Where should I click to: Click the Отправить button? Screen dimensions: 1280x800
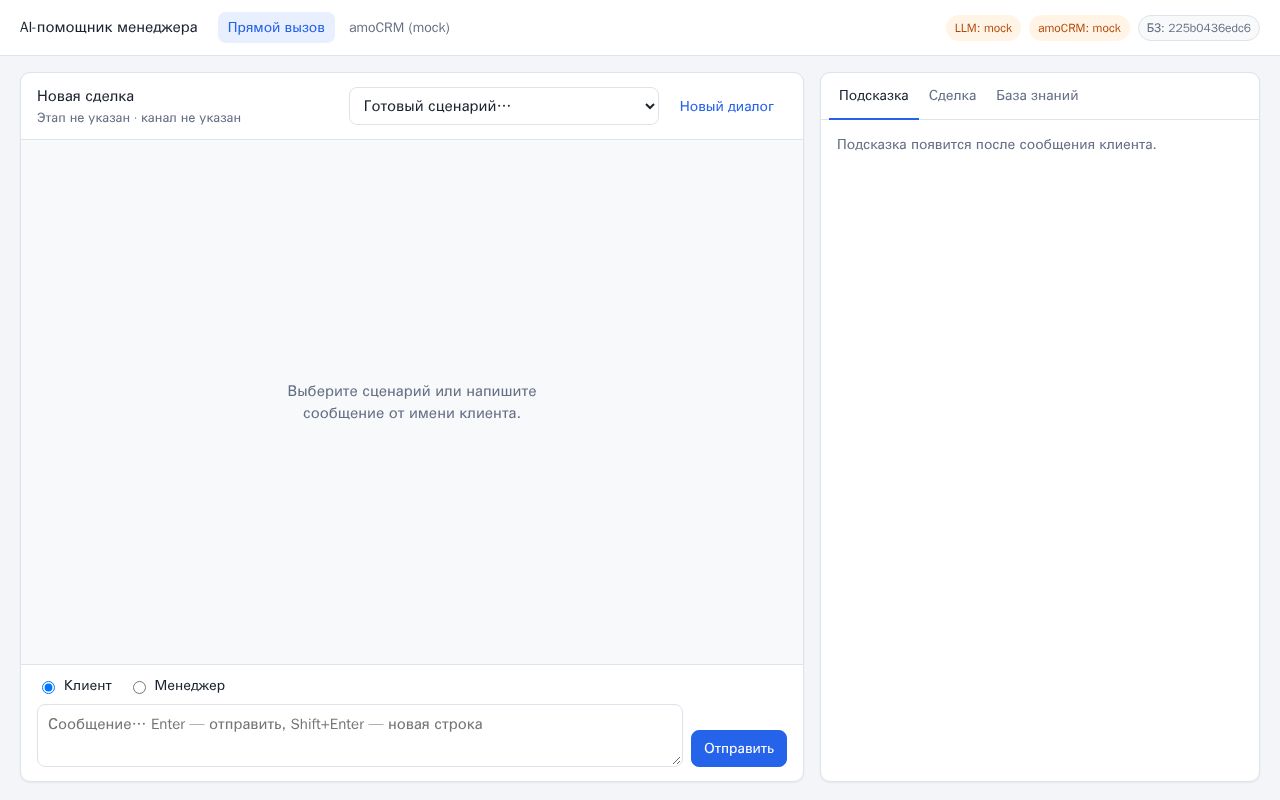click(x=739, y=748)
